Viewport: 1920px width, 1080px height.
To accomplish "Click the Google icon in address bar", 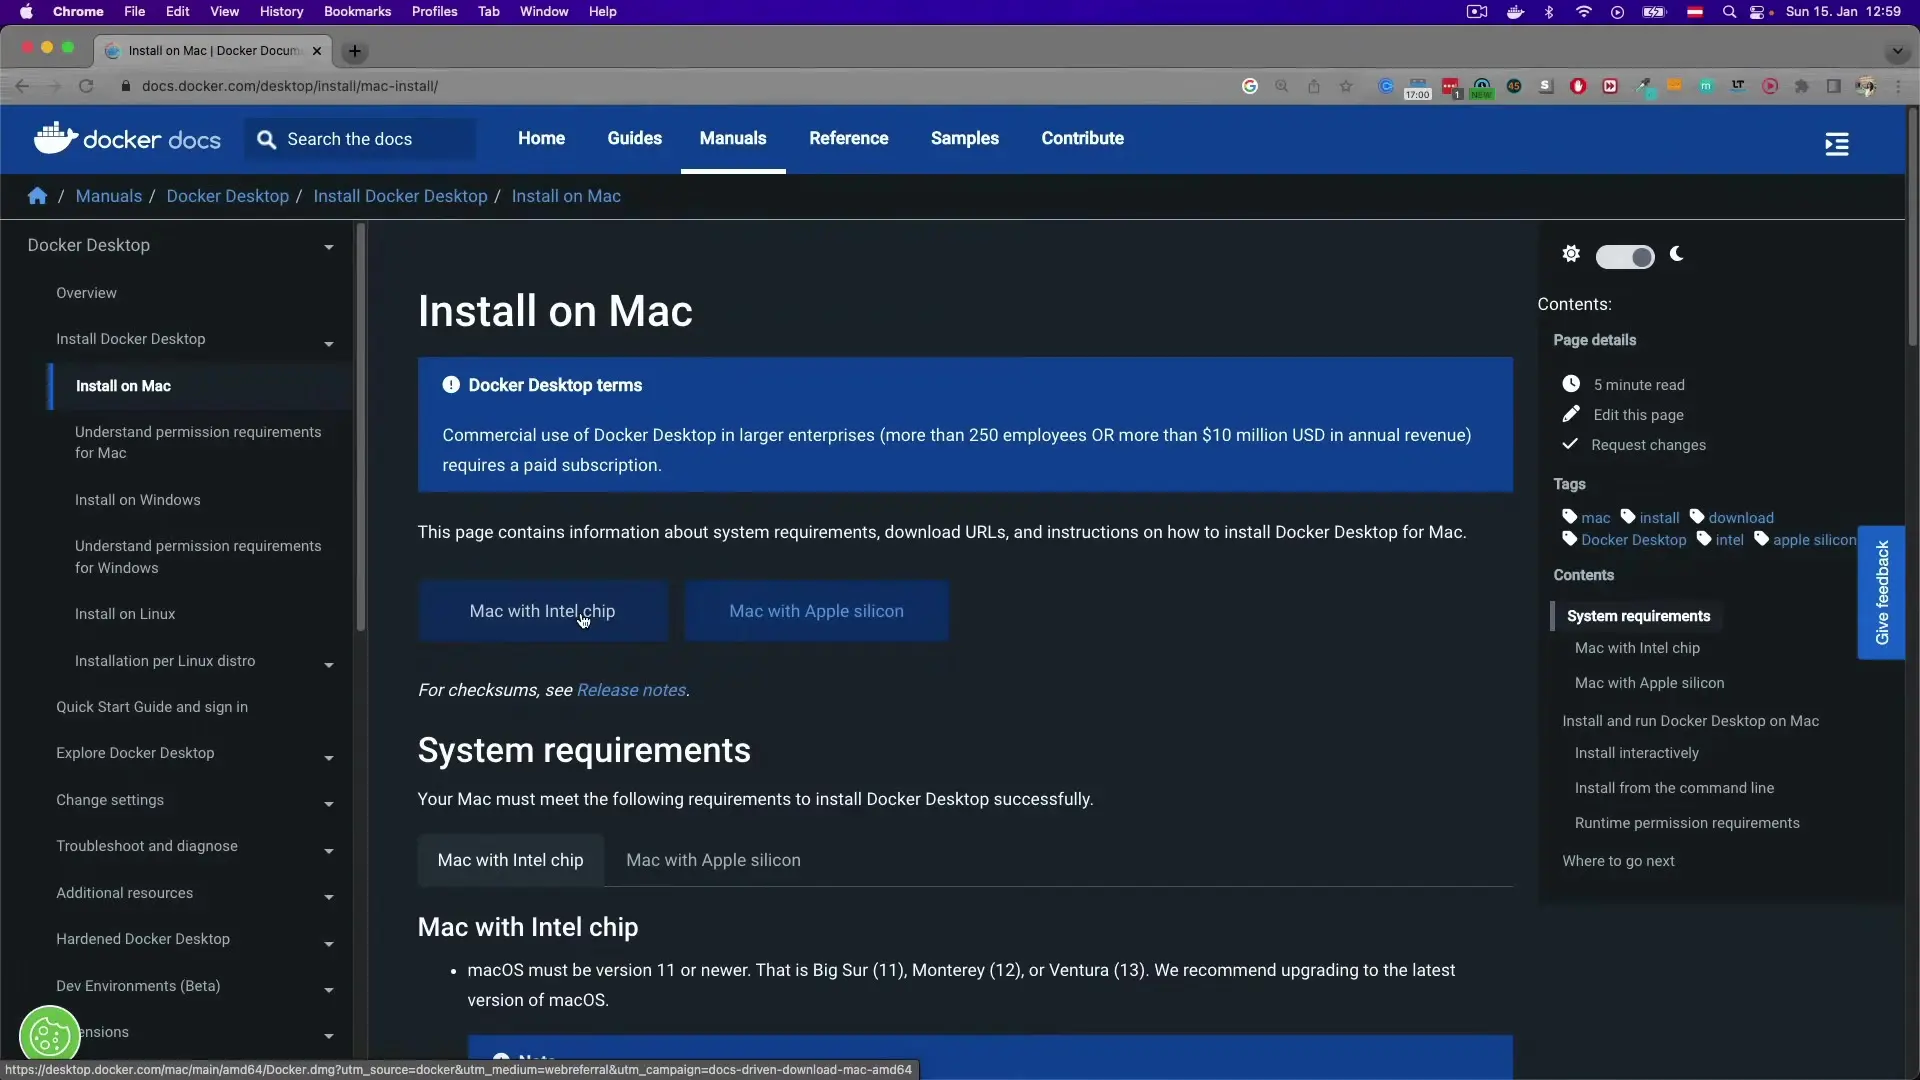I will pyautogui.click(x=1250, y=86).
